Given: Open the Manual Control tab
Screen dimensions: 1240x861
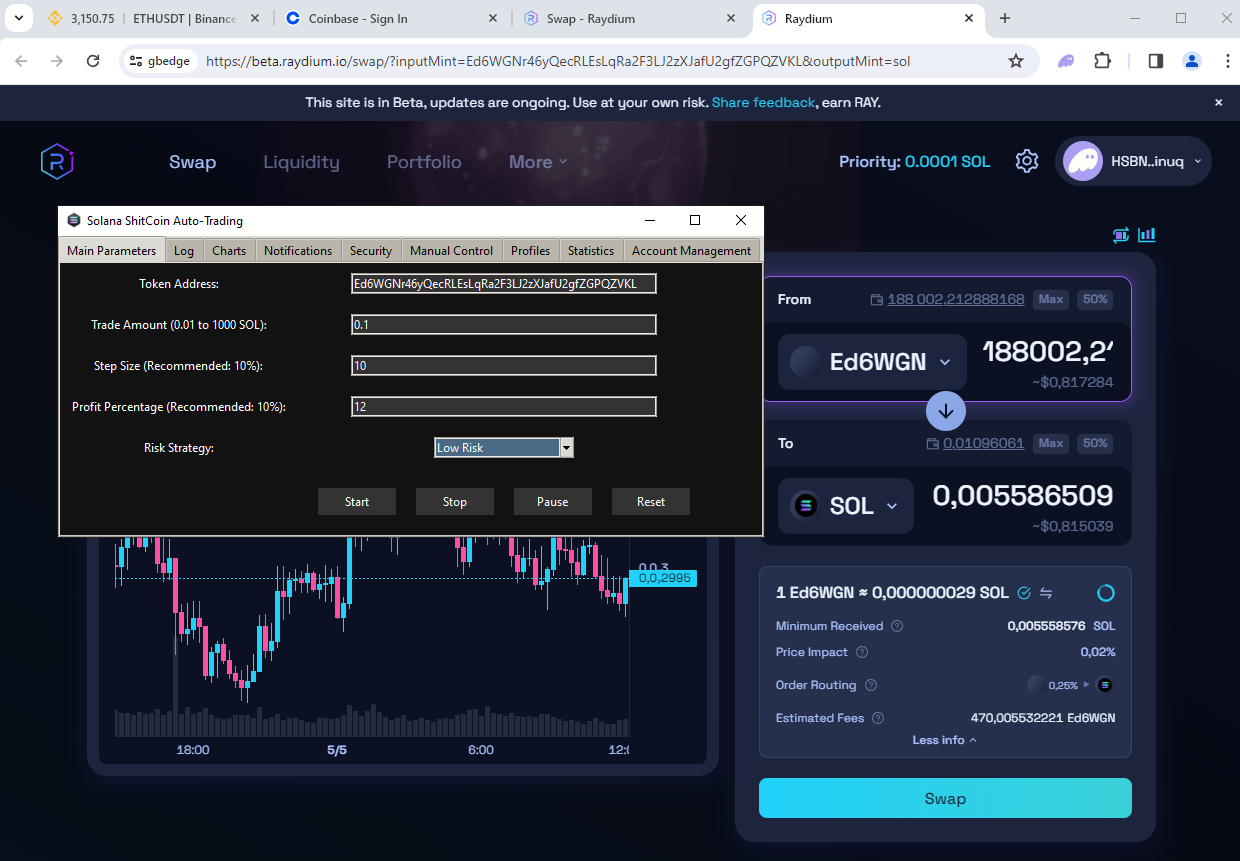Looking at the screenshot, I should tap(452, 251).
